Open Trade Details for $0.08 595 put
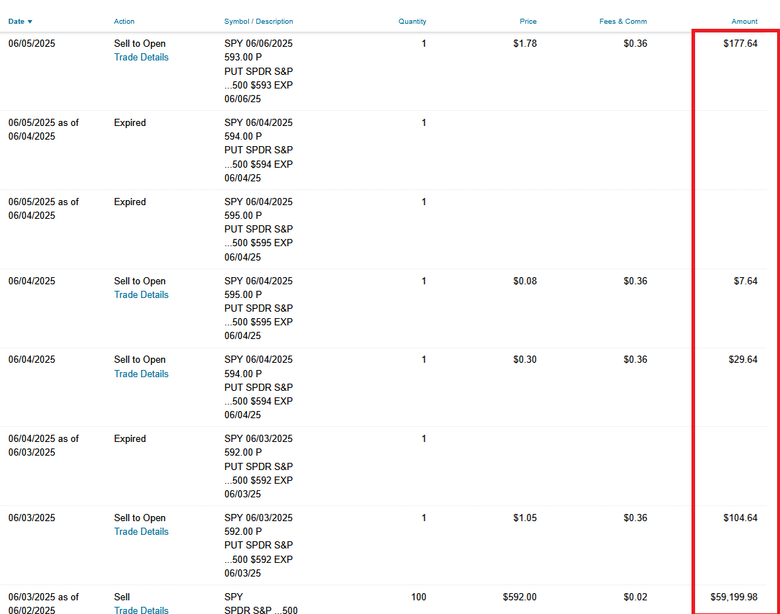 (x=141, y=295)
